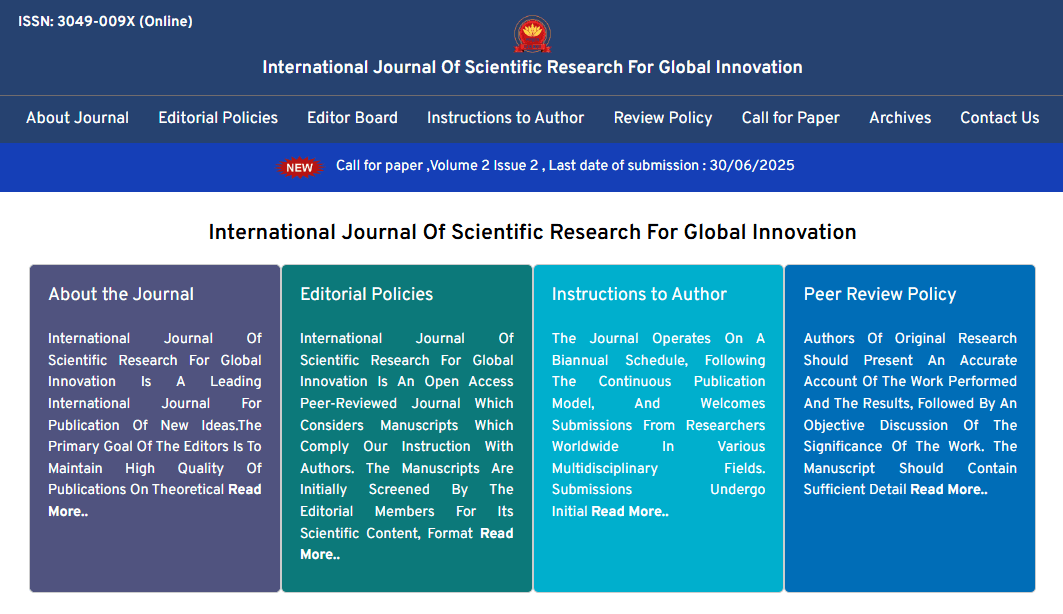This screenshot has height=614, width=1063.
Task: Click the Peer Review Policy card heading
Action: coord(879,294)
